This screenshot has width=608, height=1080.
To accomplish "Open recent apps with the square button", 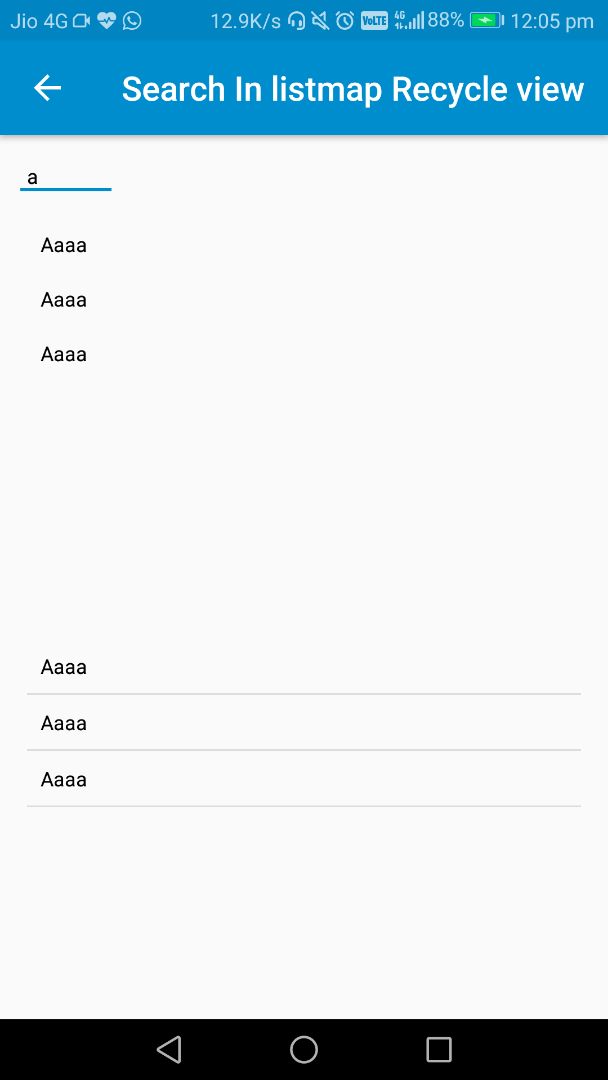I will (x=438, y=1049).
